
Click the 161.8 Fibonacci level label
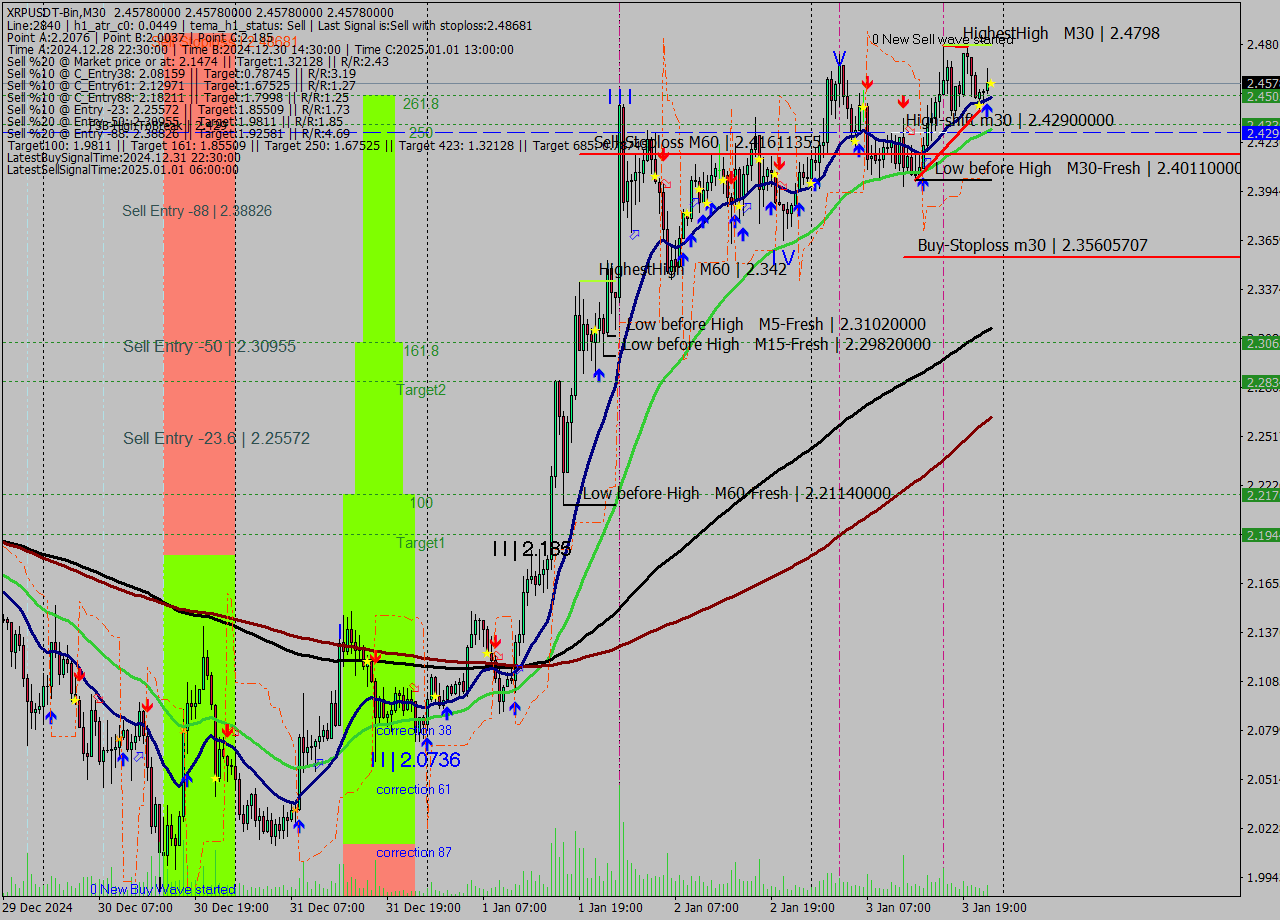421,351
